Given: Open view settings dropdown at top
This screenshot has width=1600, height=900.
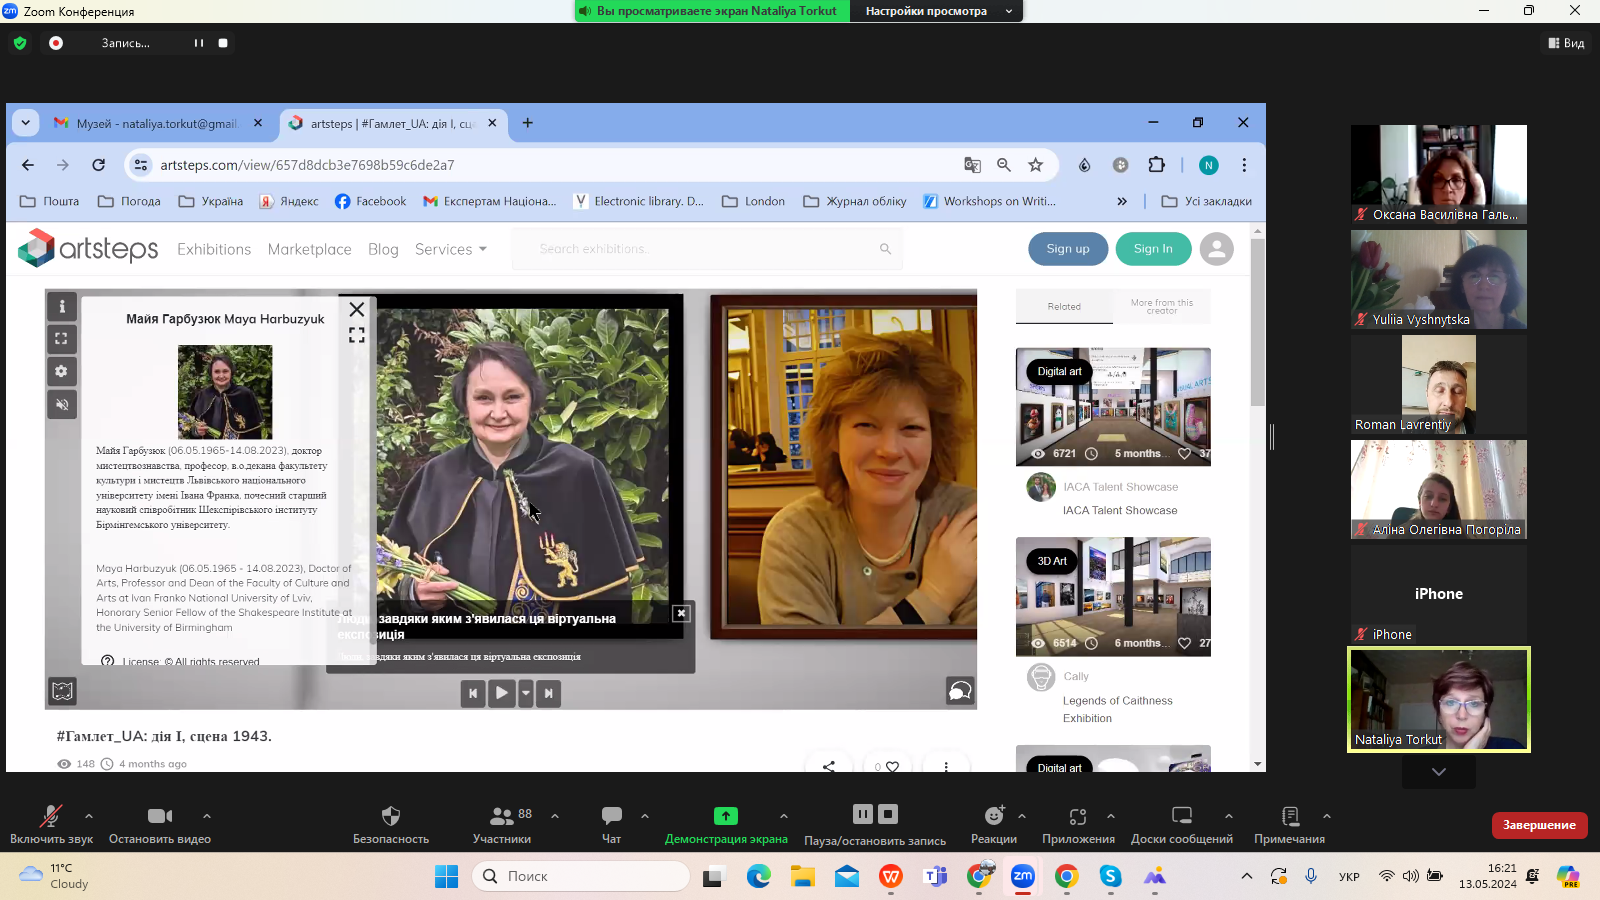Looking at the screenshot, I should tap(939, 11).
